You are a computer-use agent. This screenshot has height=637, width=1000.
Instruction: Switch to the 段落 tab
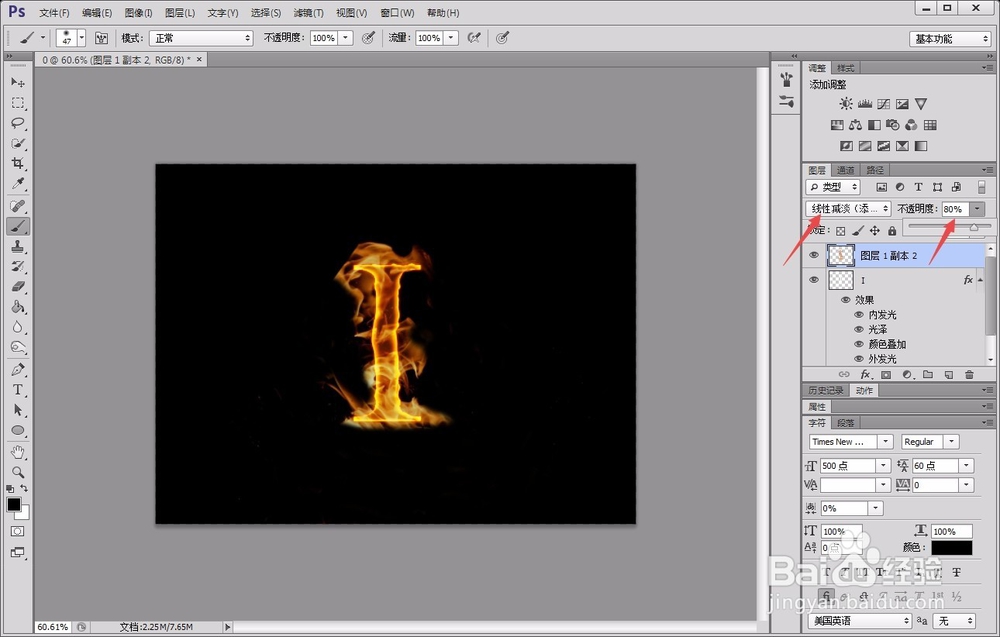point(846,423)
